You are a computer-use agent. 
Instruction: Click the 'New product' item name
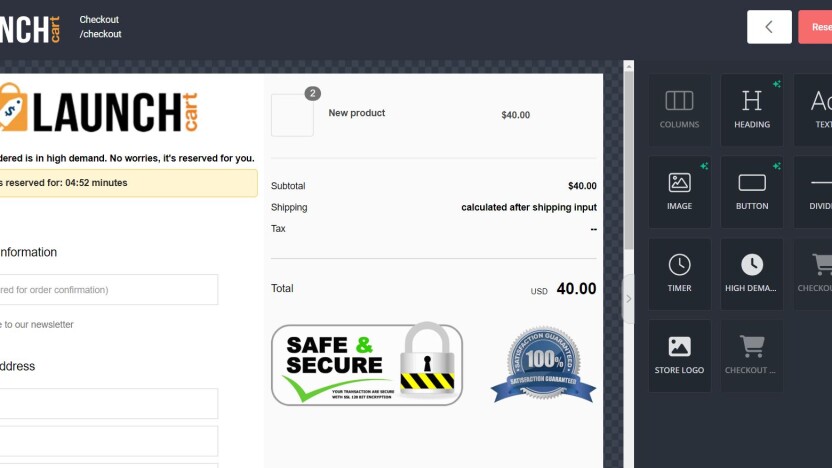(357, 113)
